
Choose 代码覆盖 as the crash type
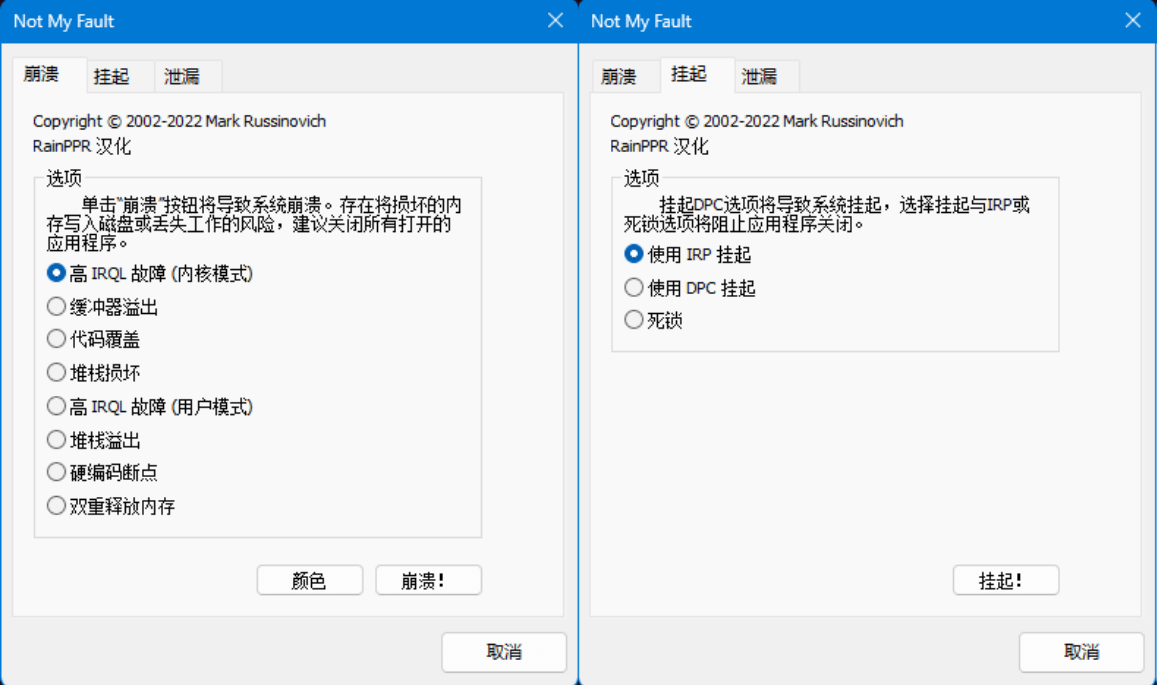pos(57,338)
